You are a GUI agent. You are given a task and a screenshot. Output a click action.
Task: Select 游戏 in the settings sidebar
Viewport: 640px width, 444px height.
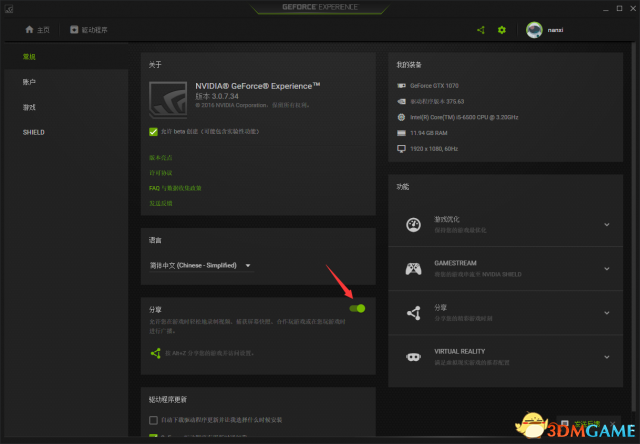tap(67, 107)
